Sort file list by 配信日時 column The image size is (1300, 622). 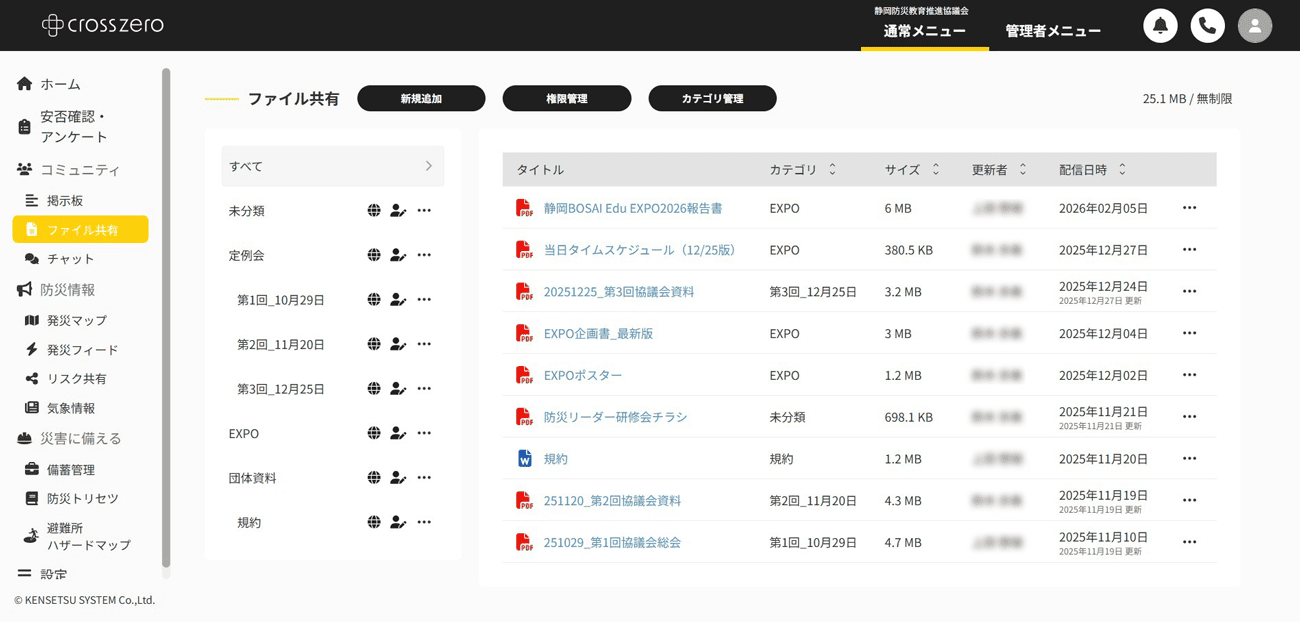(1122, 170)
